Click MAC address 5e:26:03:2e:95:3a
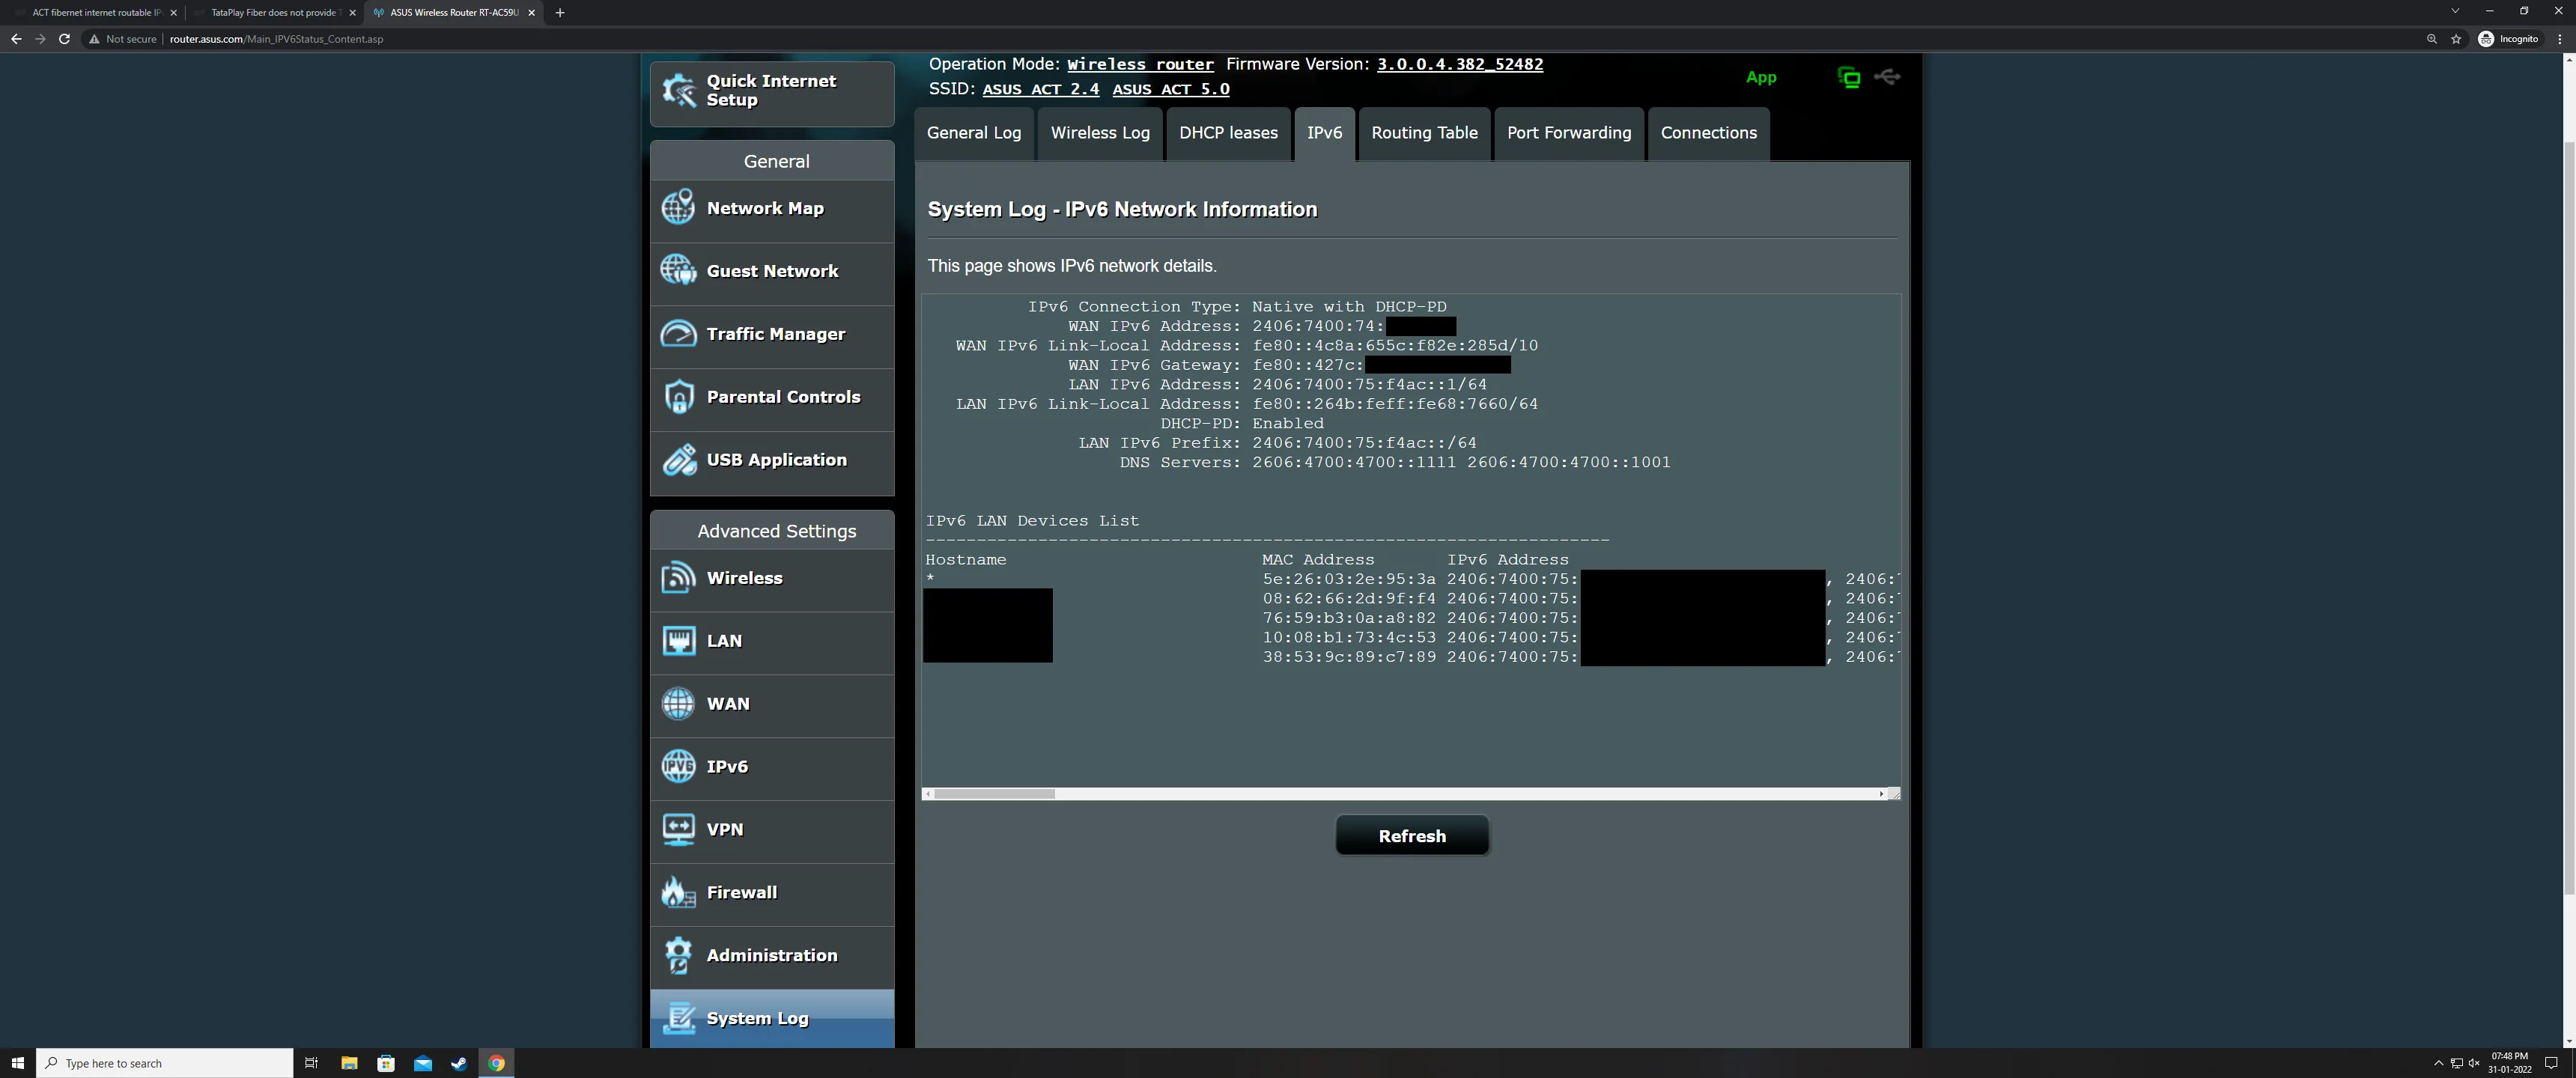The width and height of the screenshot is (2576, 1078). coord(1348,579)
